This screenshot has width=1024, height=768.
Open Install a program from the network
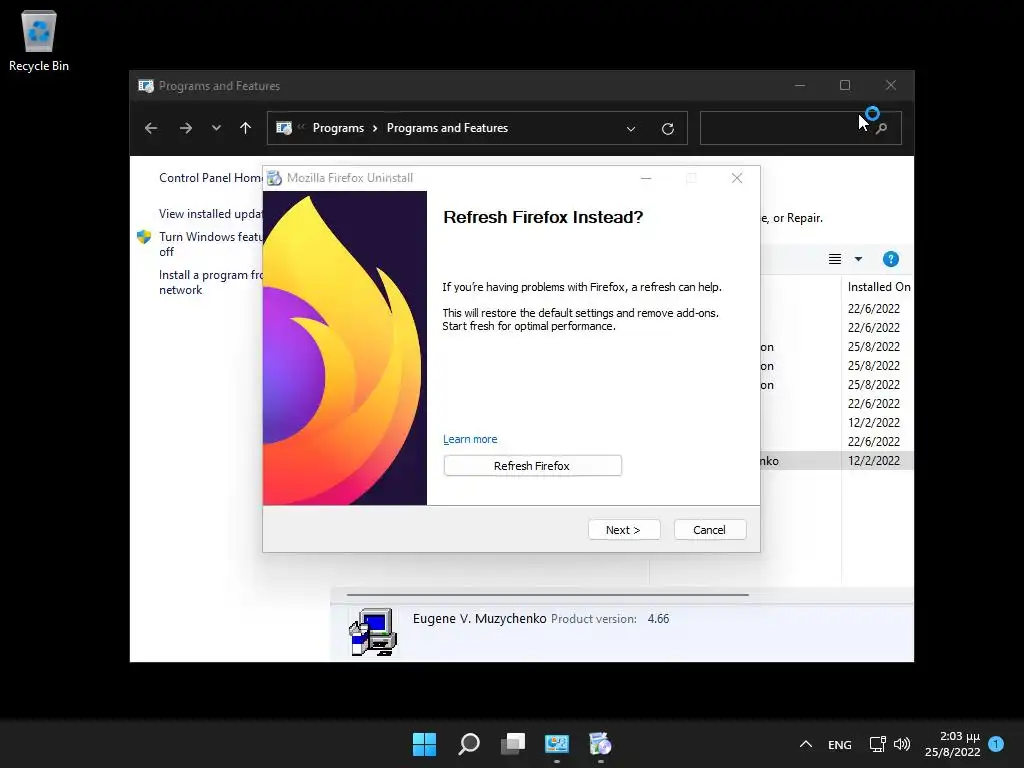(210, 282)
